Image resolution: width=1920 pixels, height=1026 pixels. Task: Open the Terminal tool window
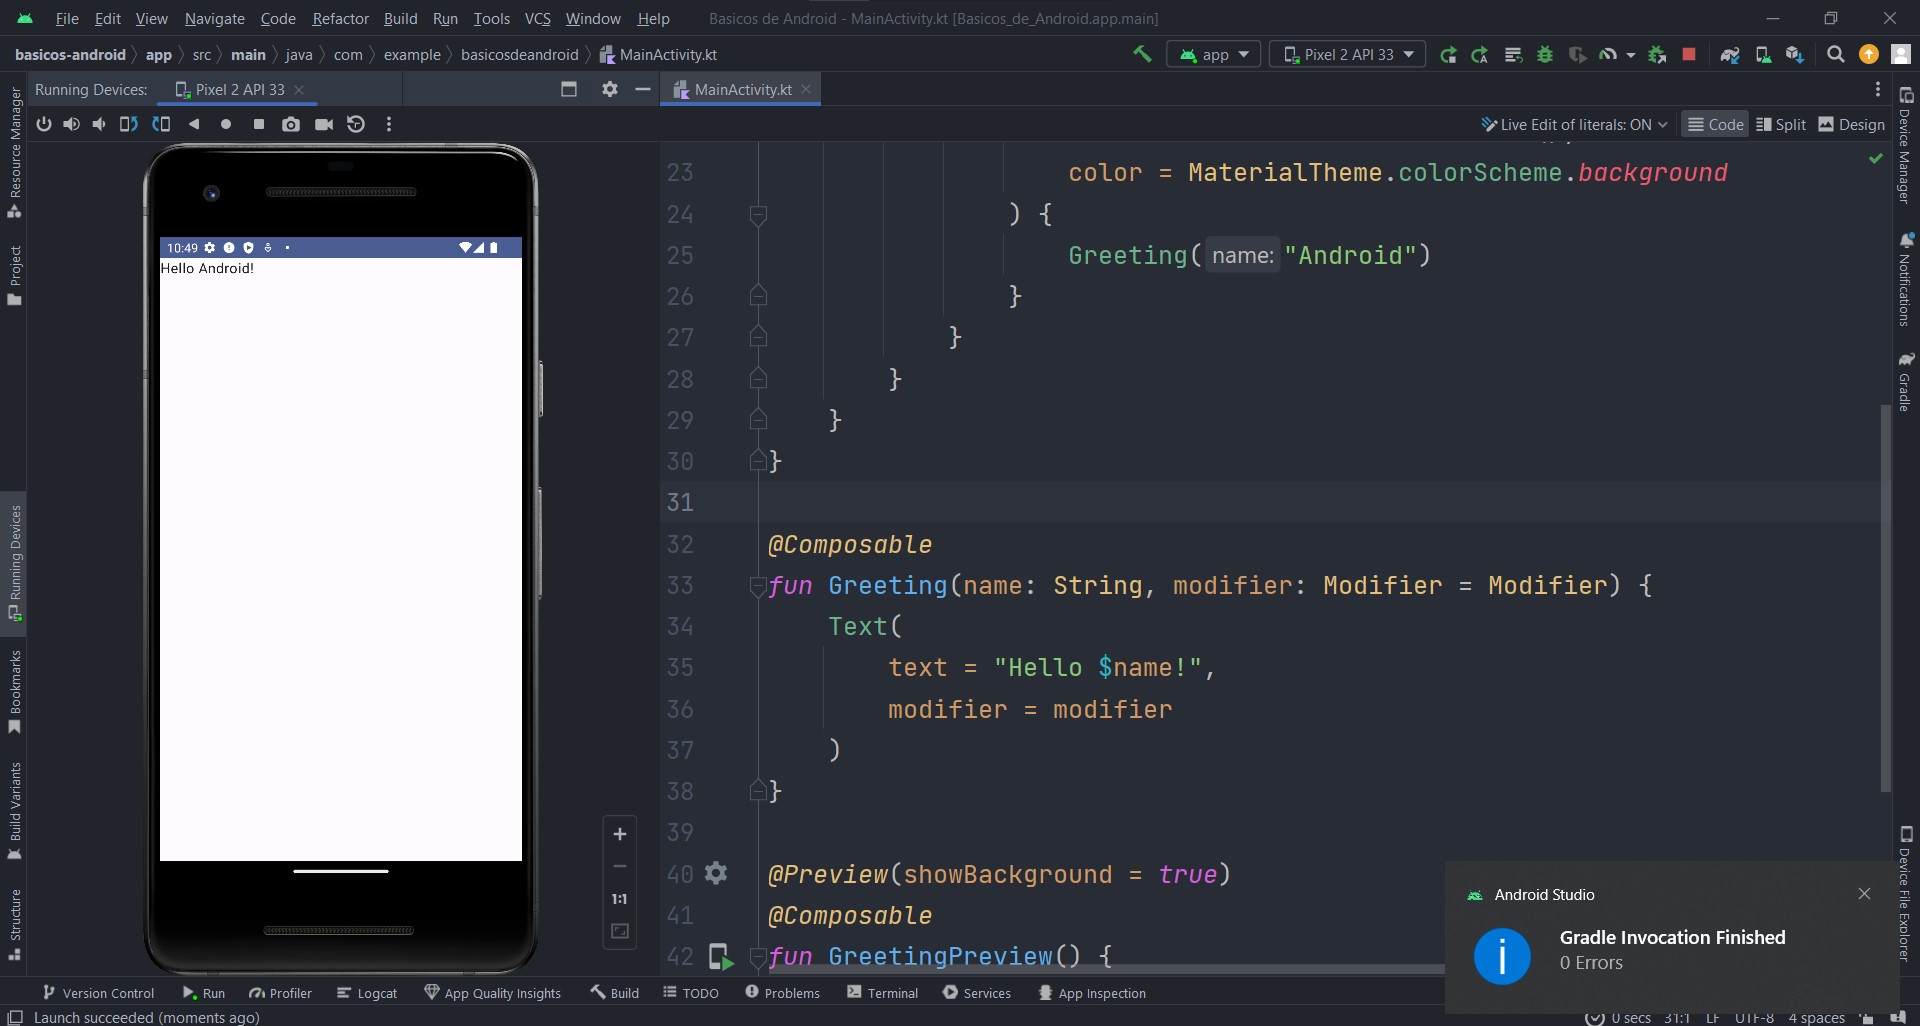882,993
